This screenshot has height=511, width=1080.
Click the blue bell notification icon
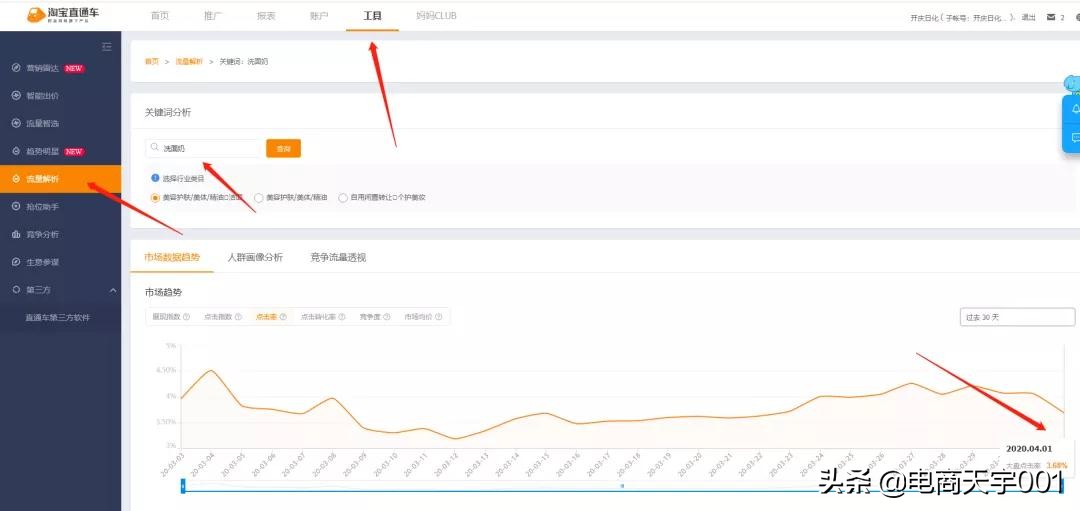coord(1075,110)
